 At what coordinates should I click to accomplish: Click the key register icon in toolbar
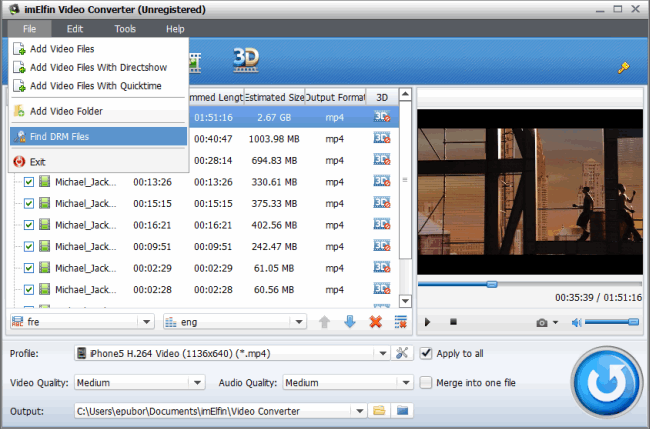(x=623, y=67)
